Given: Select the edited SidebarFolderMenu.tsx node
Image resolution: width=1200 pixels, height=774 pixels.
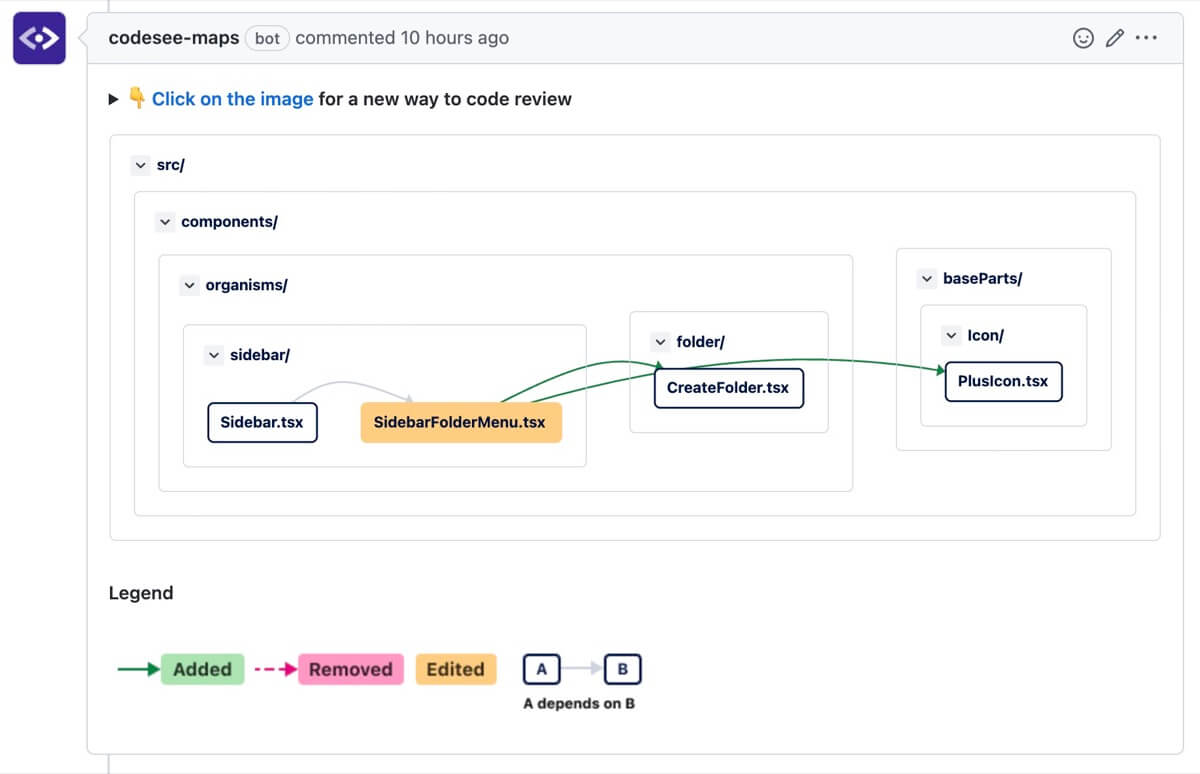Looking at the screenshot, I should [460, 422].
